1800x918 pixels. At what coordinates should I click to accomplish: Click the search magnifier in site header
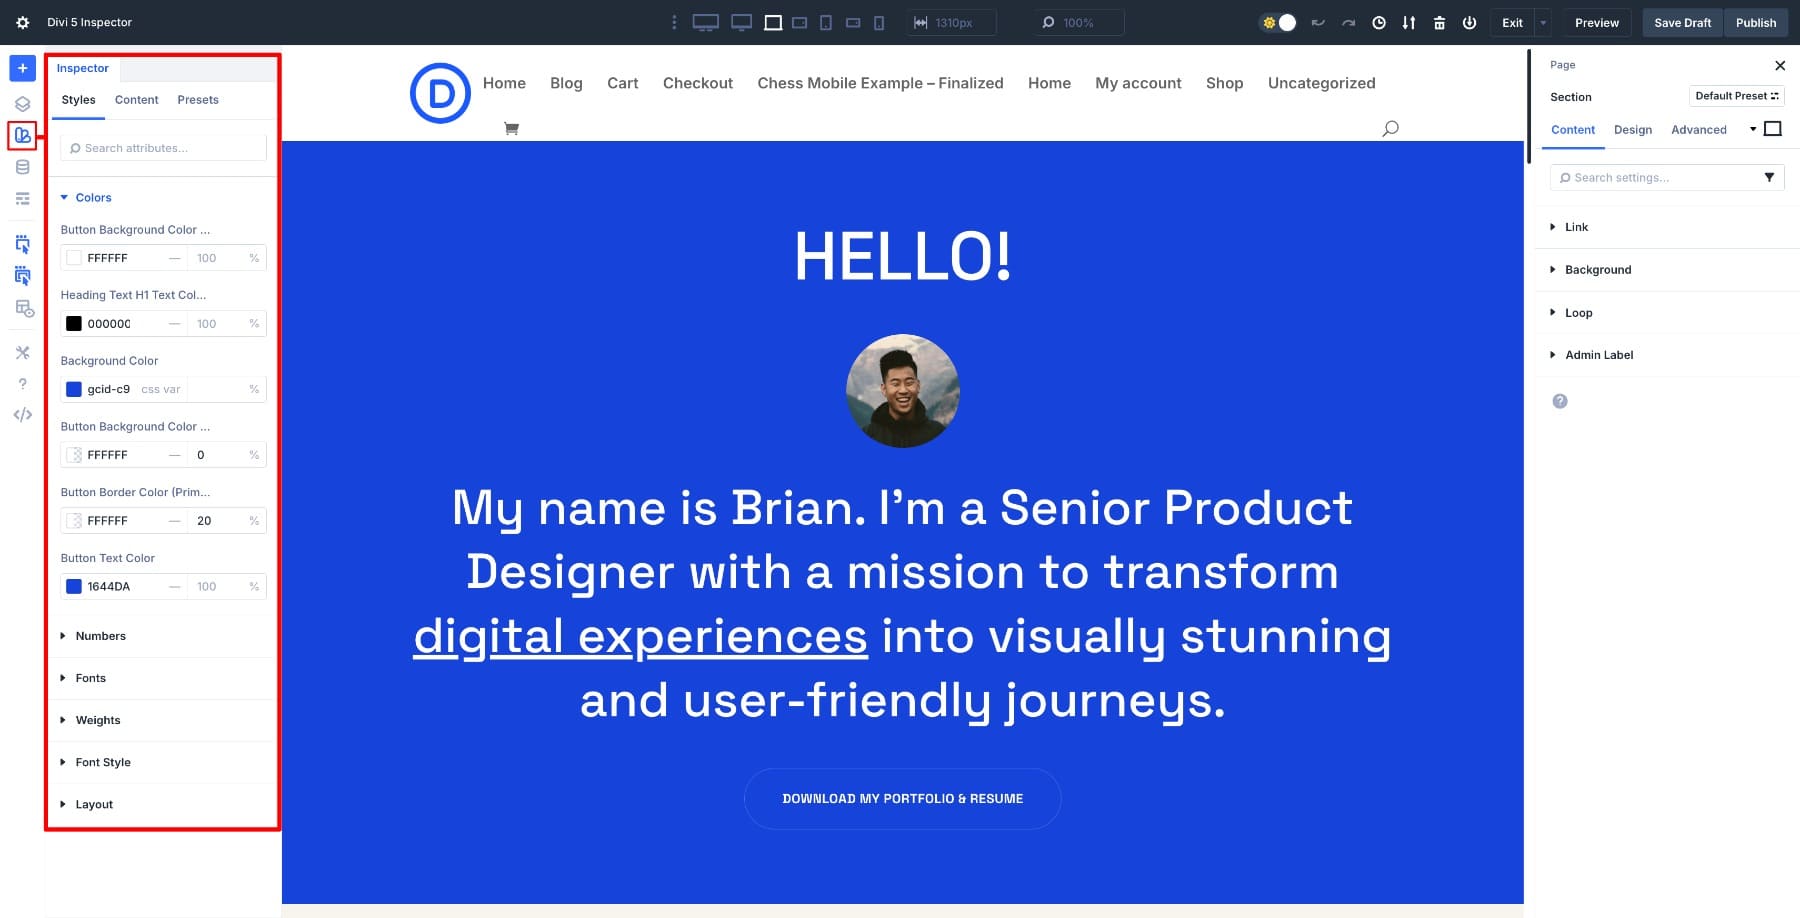point(1390,128)
